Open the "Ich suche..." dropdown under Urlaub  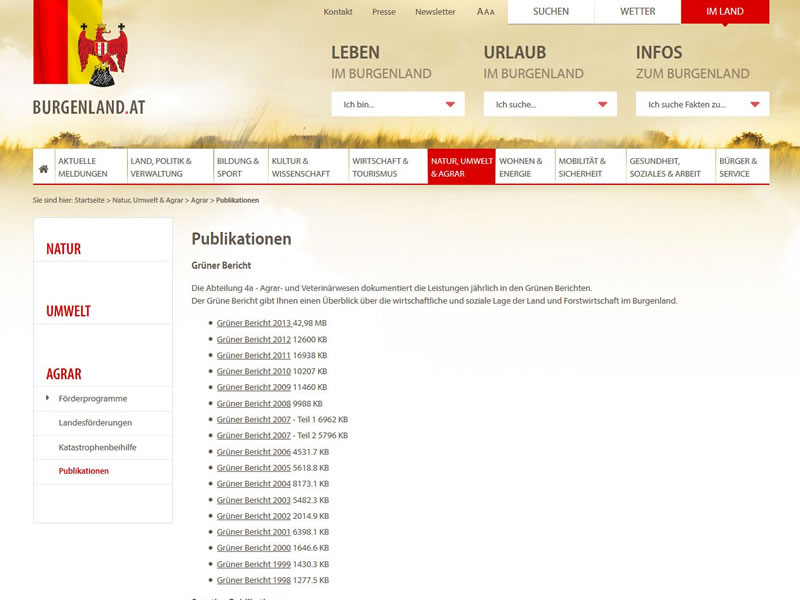[549, 104]
